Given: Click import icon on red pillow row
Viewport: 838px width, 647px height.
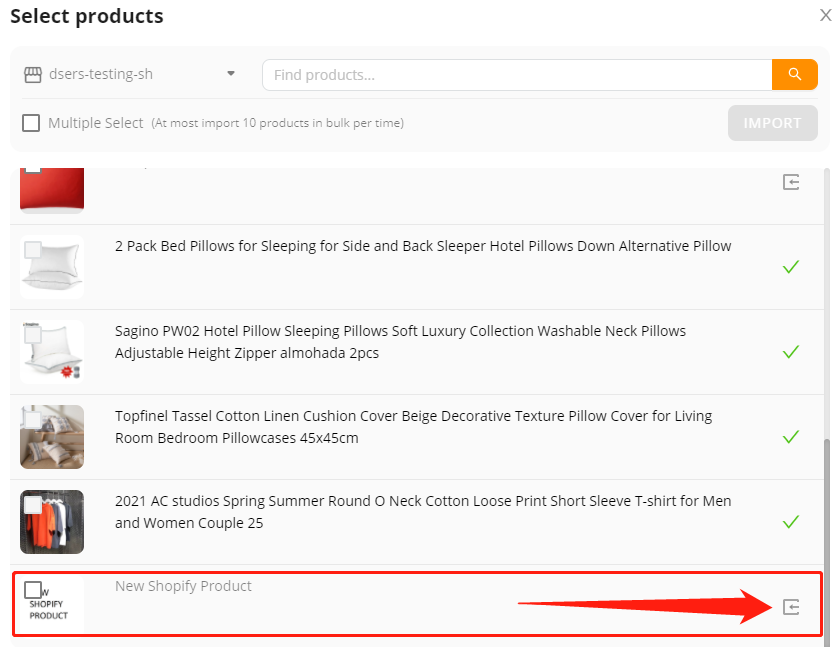Looking at the screenshot, I should [x=791, y=182].
